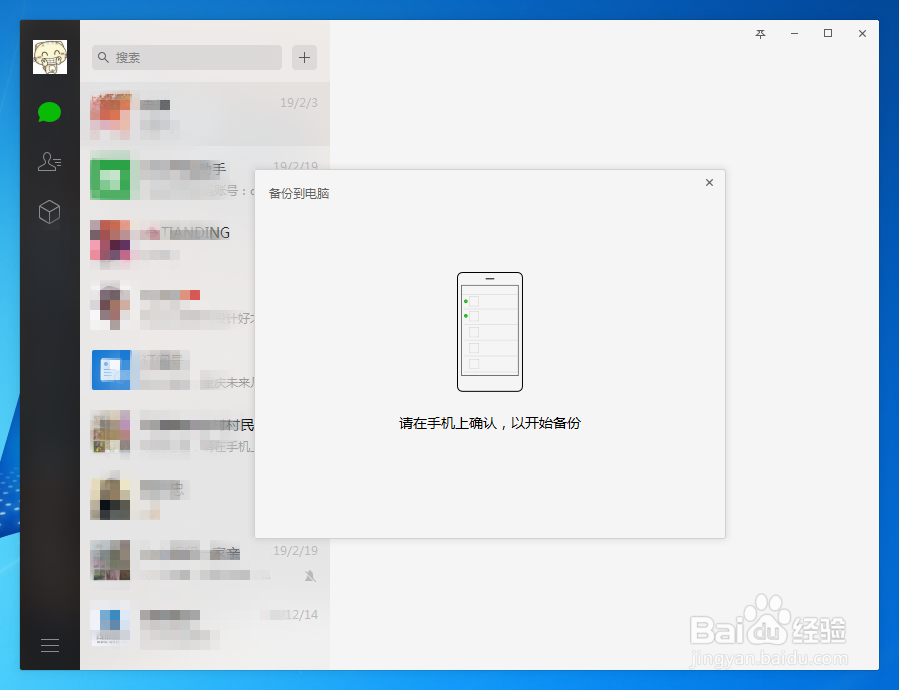The height and width of the screenshot is (690, 899).
Task: Select the chat with the green avatar
Action: tap(167, 178)
